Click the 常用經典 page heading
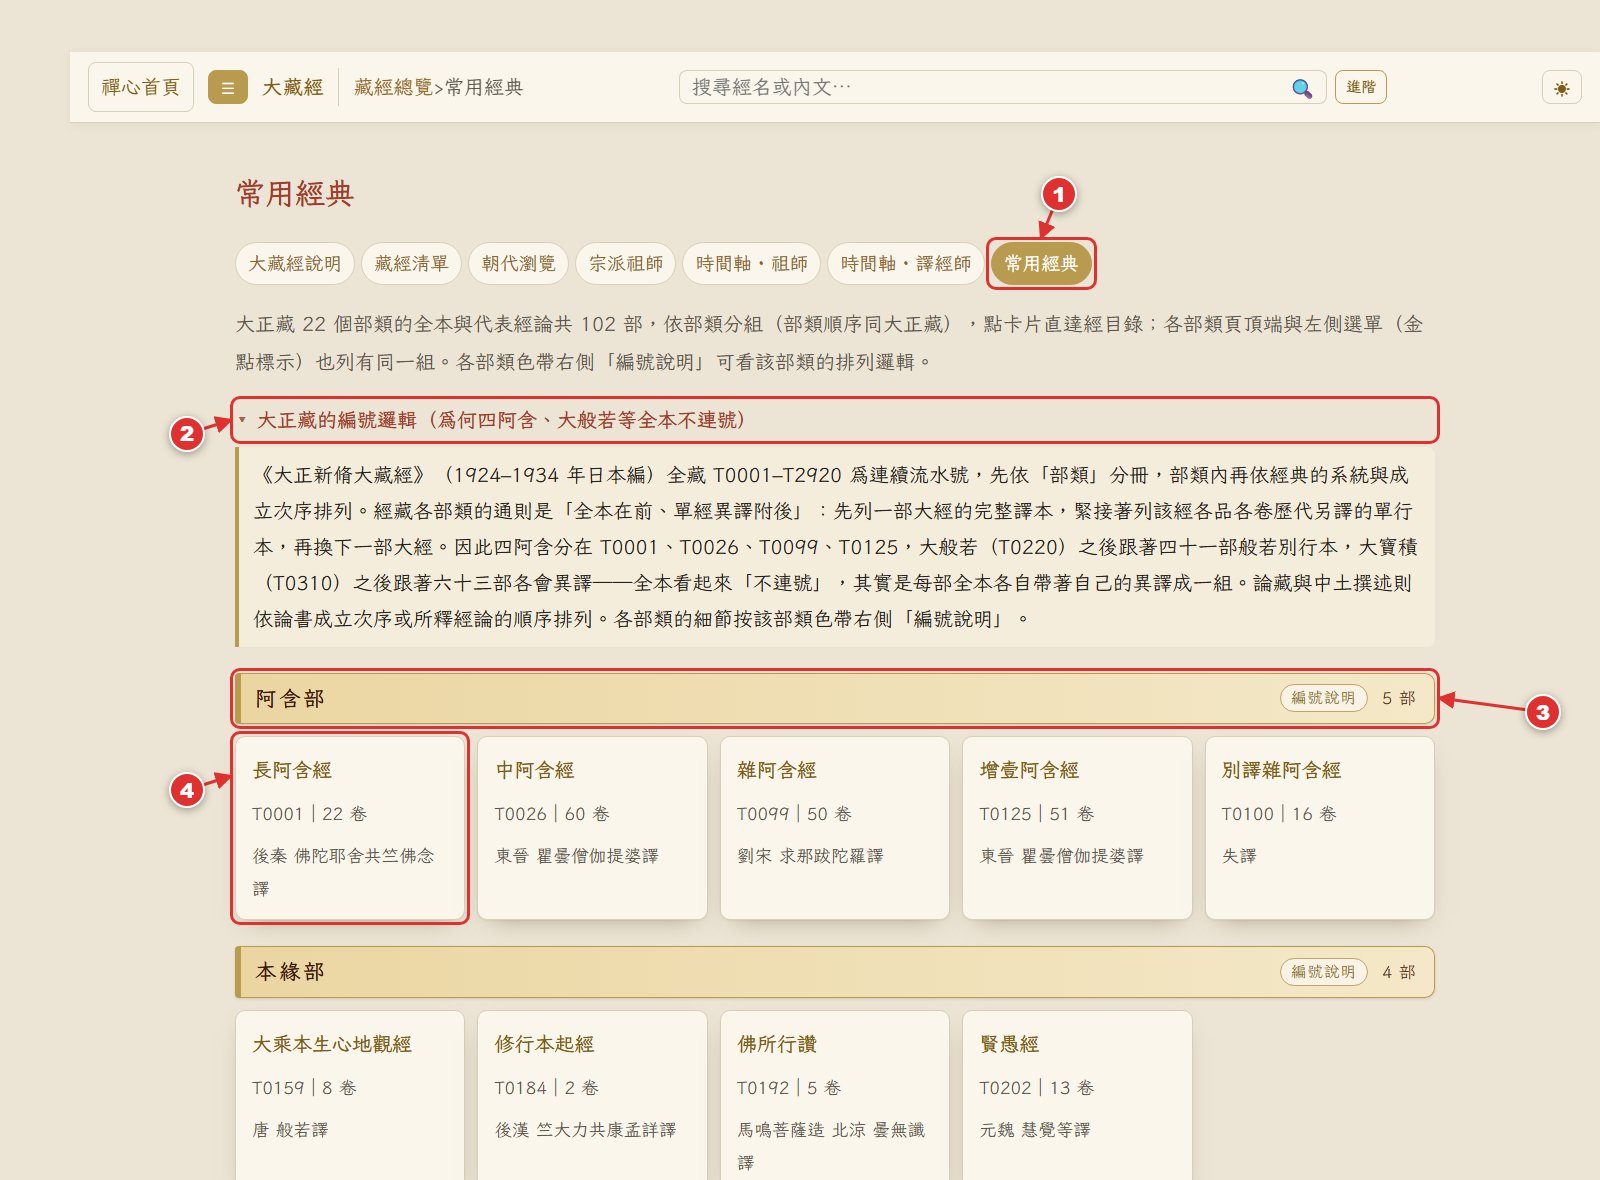The height and width of the screenshot is (1180, 1600). (x=295, y=193)
